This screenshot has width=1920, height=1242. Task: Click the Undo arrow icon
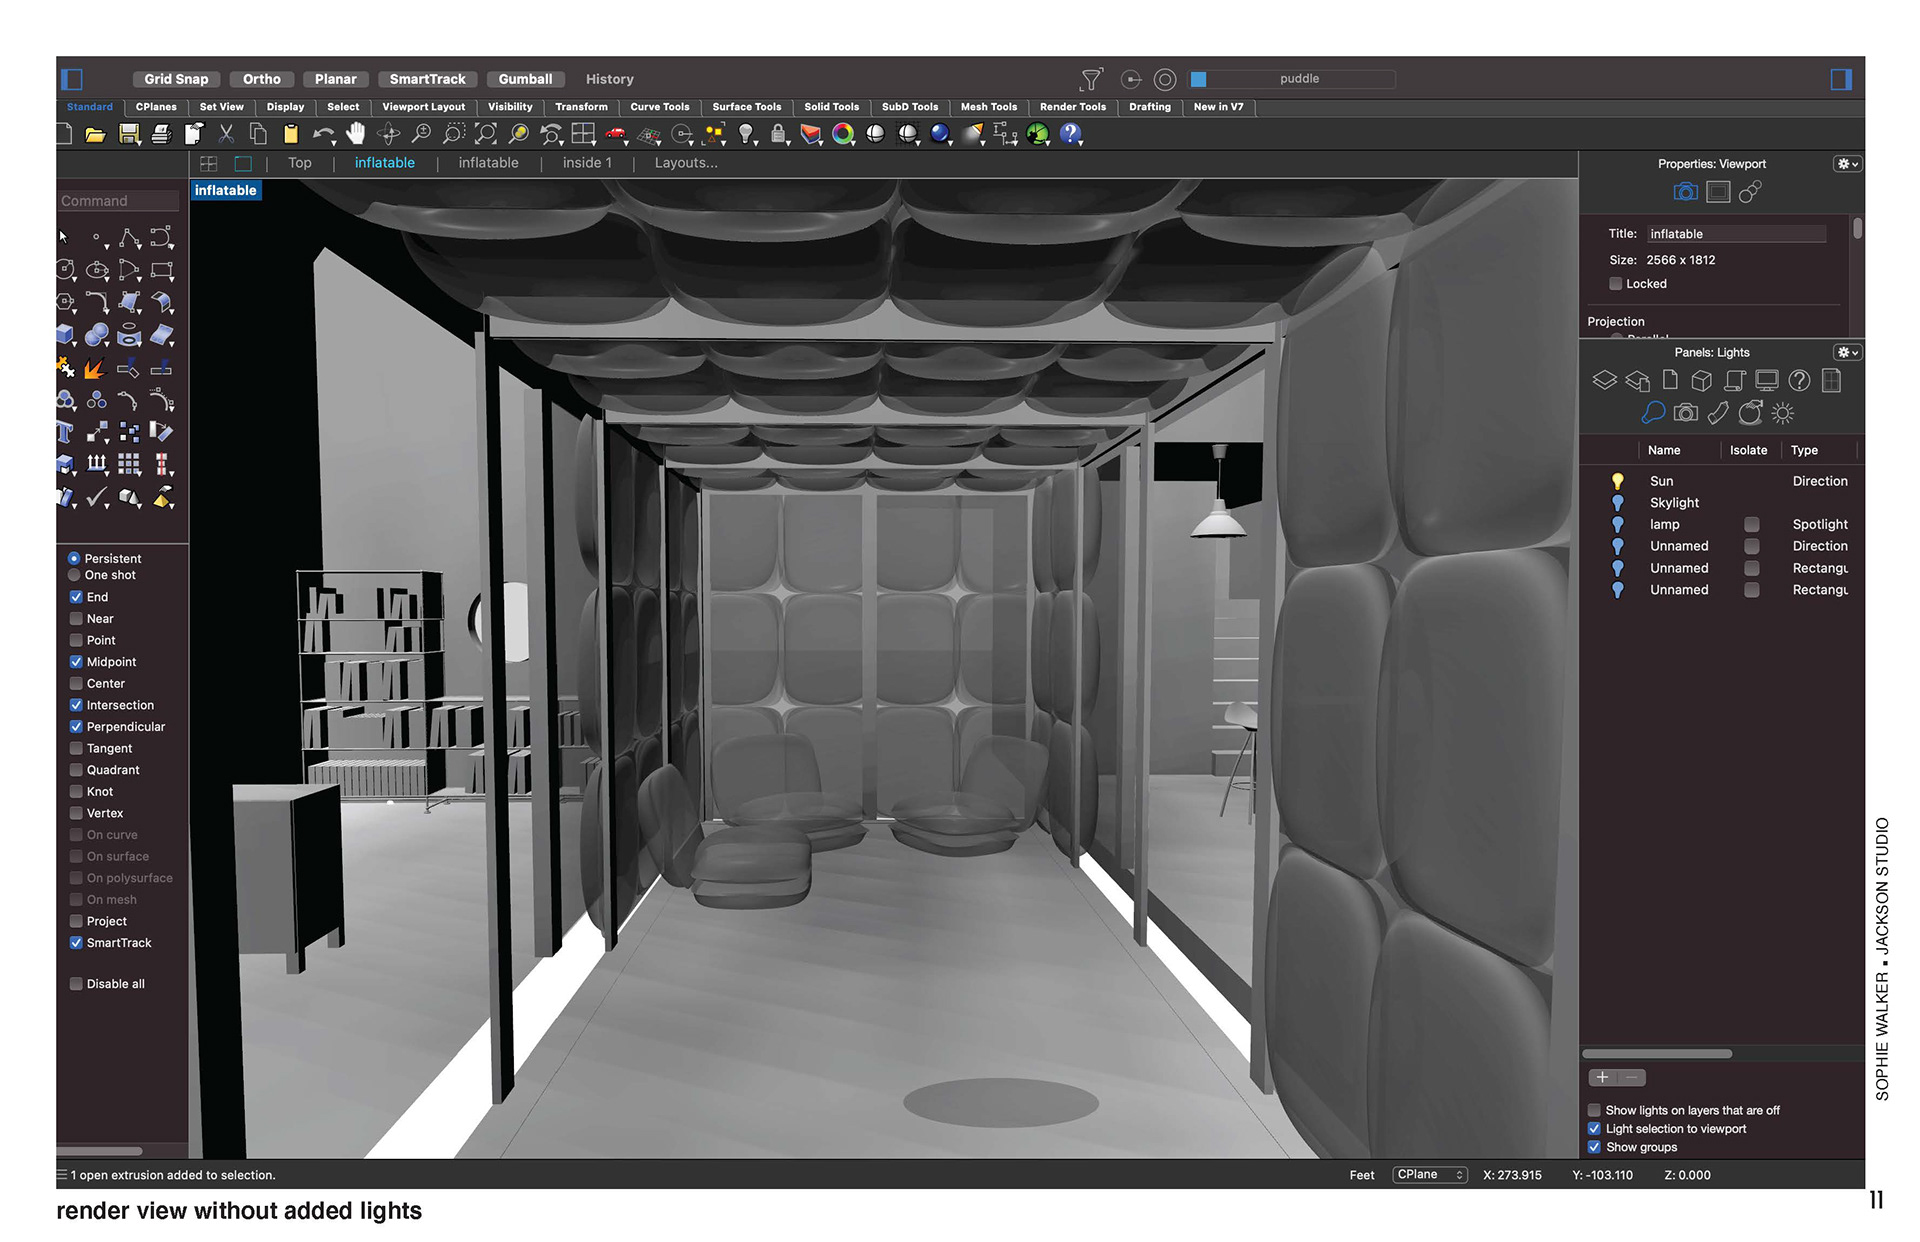click(322, 134)
